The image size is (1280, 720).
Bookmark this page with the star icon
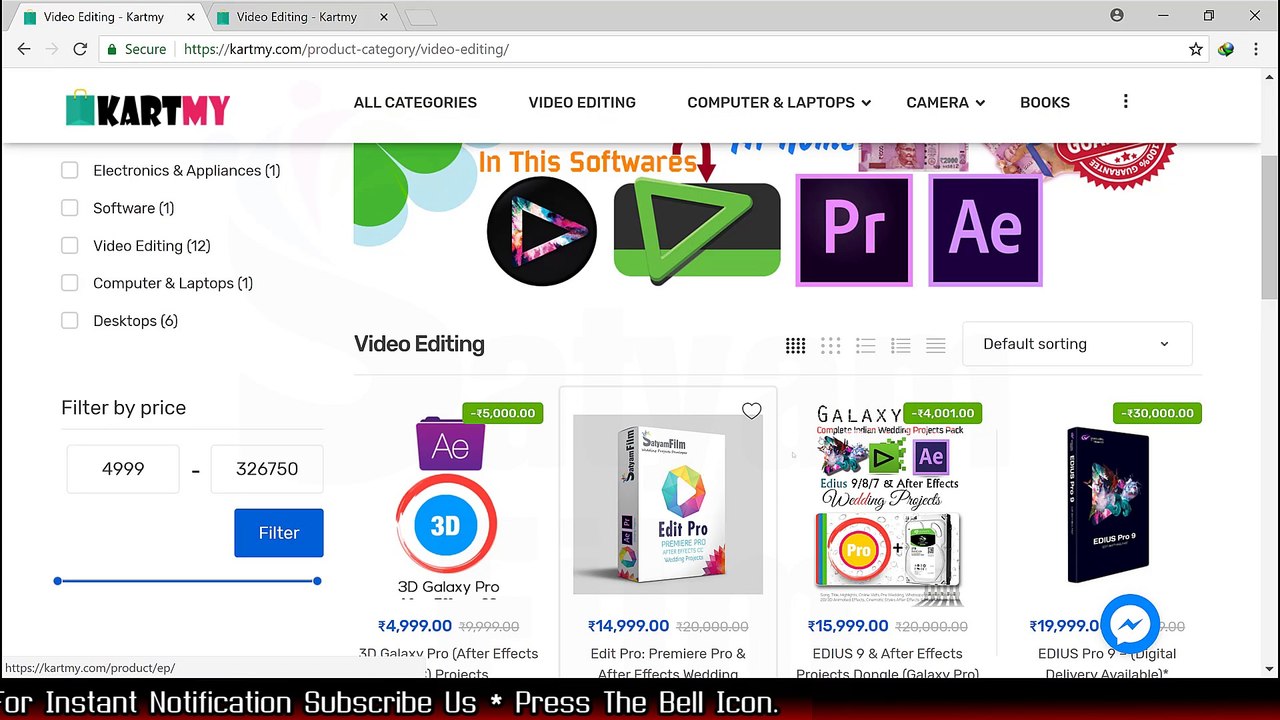1195,49
